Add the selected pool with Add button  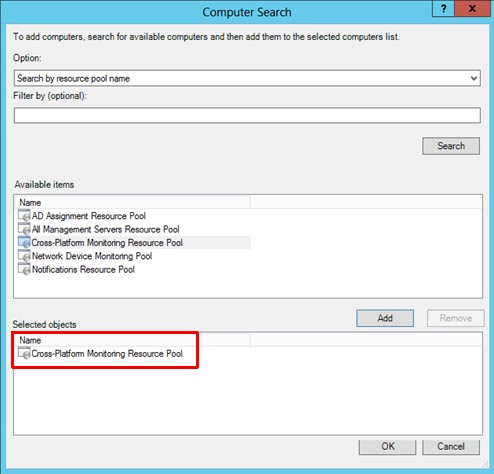(385, 318)
